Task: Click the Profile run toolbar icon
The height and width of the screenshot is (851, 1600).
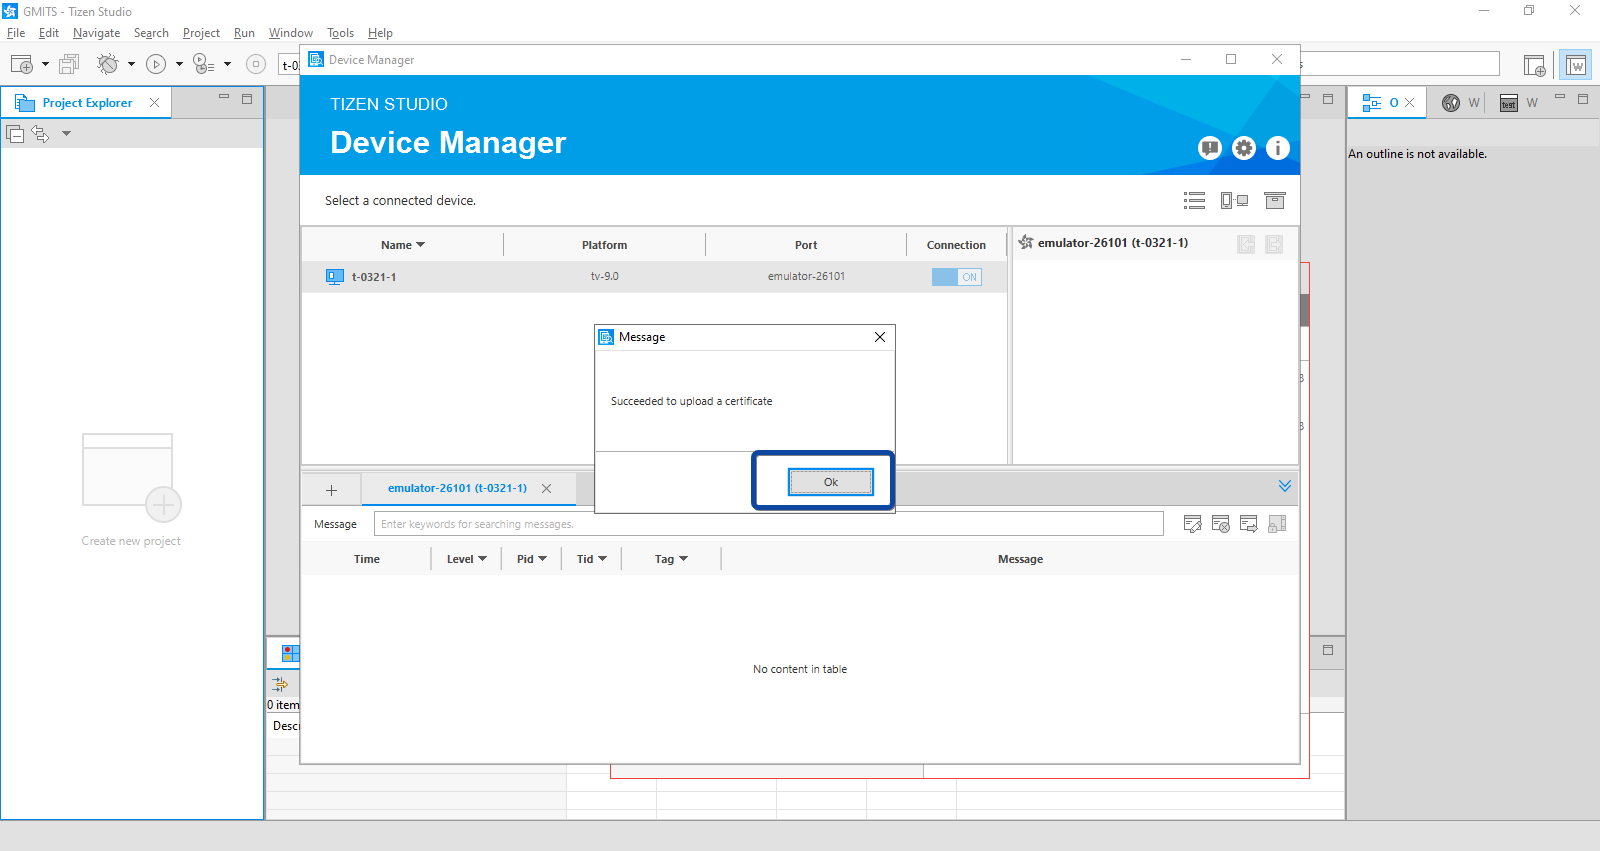Action: [203, 64]
